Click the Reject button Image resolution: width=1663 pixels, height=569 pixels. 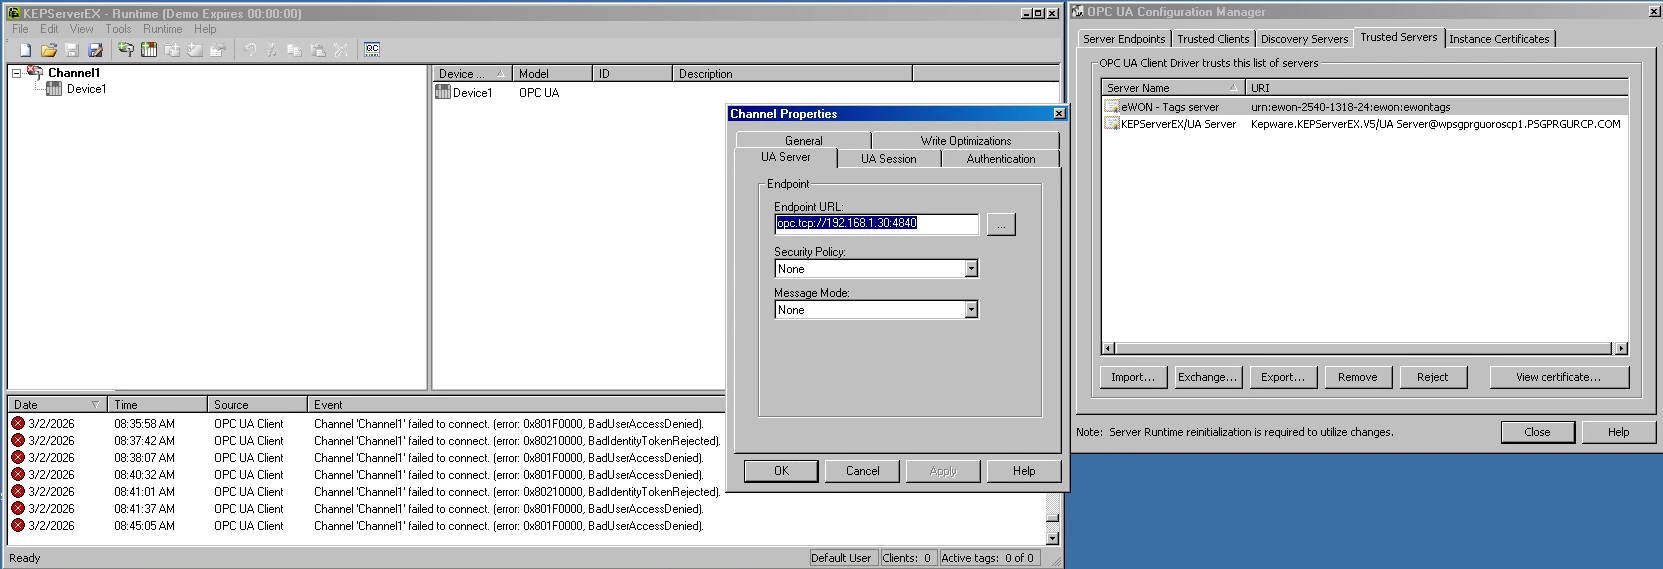(x=1432, y=377)
